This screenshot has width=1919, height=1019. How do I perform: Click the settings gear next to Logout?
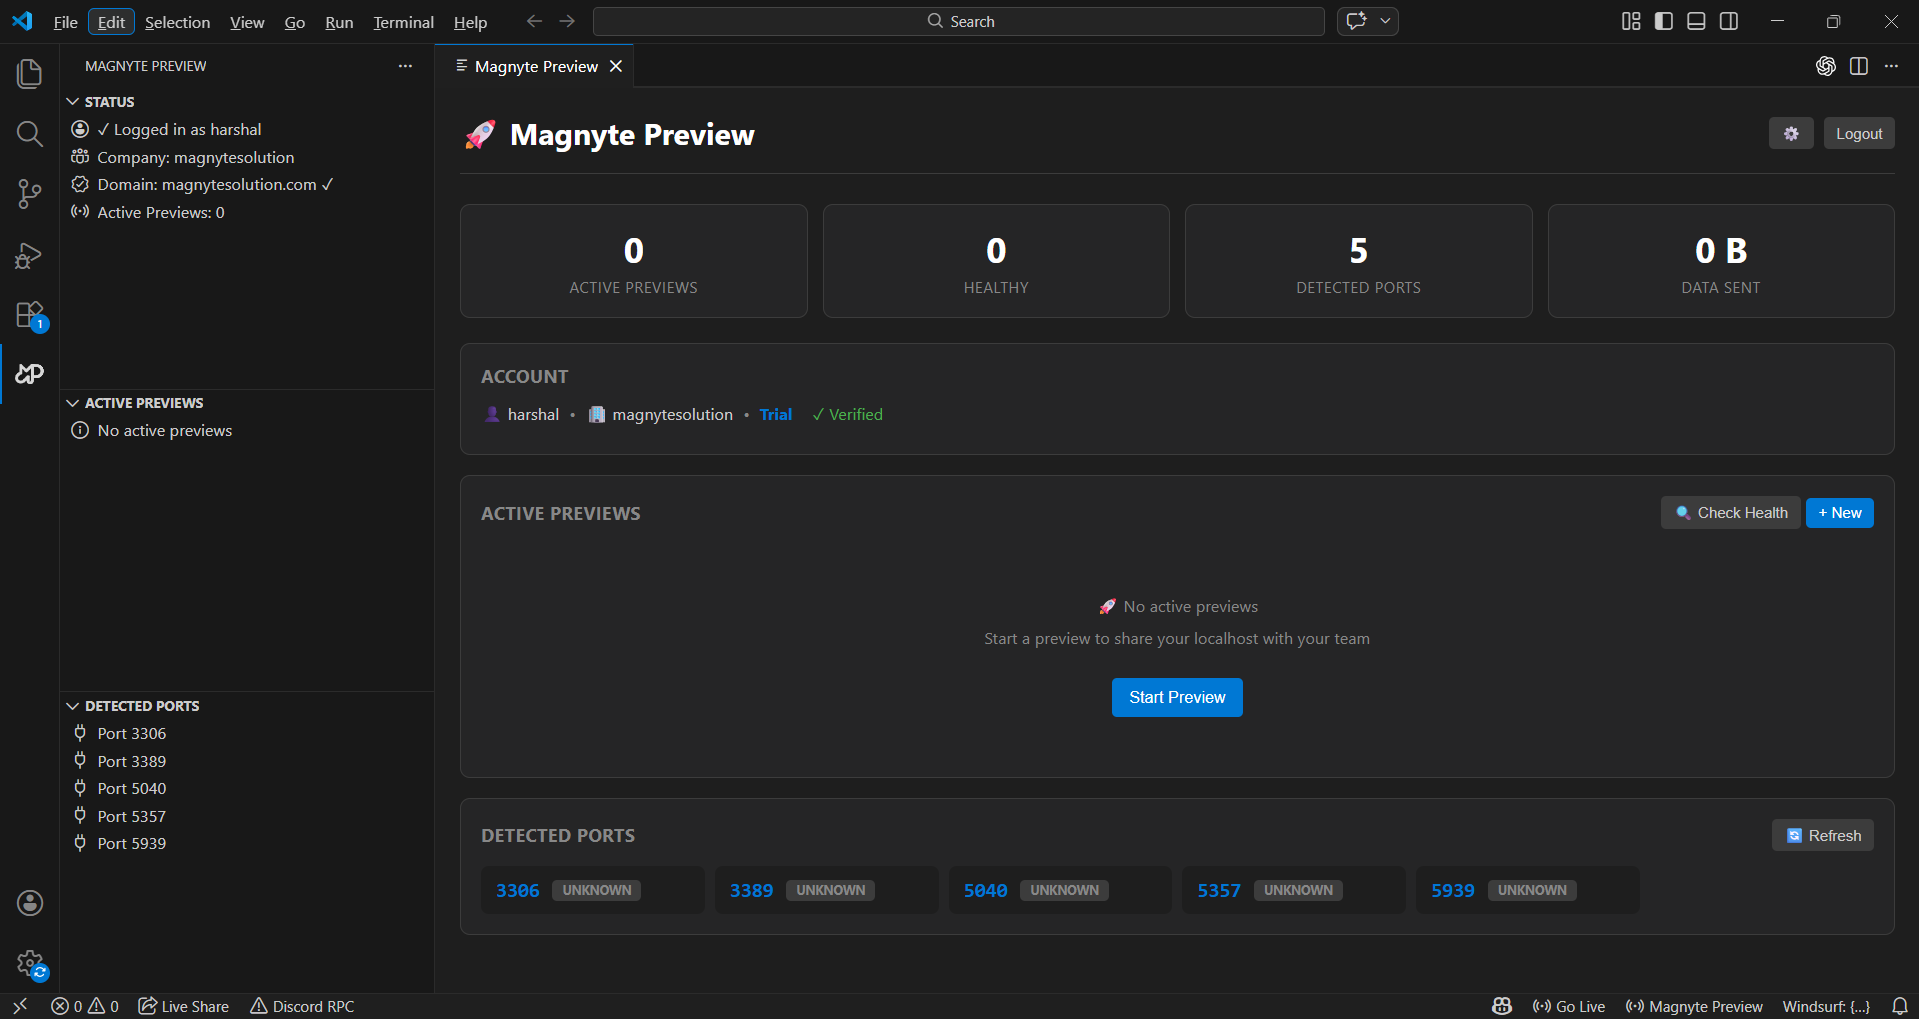tap(1791, 133)
